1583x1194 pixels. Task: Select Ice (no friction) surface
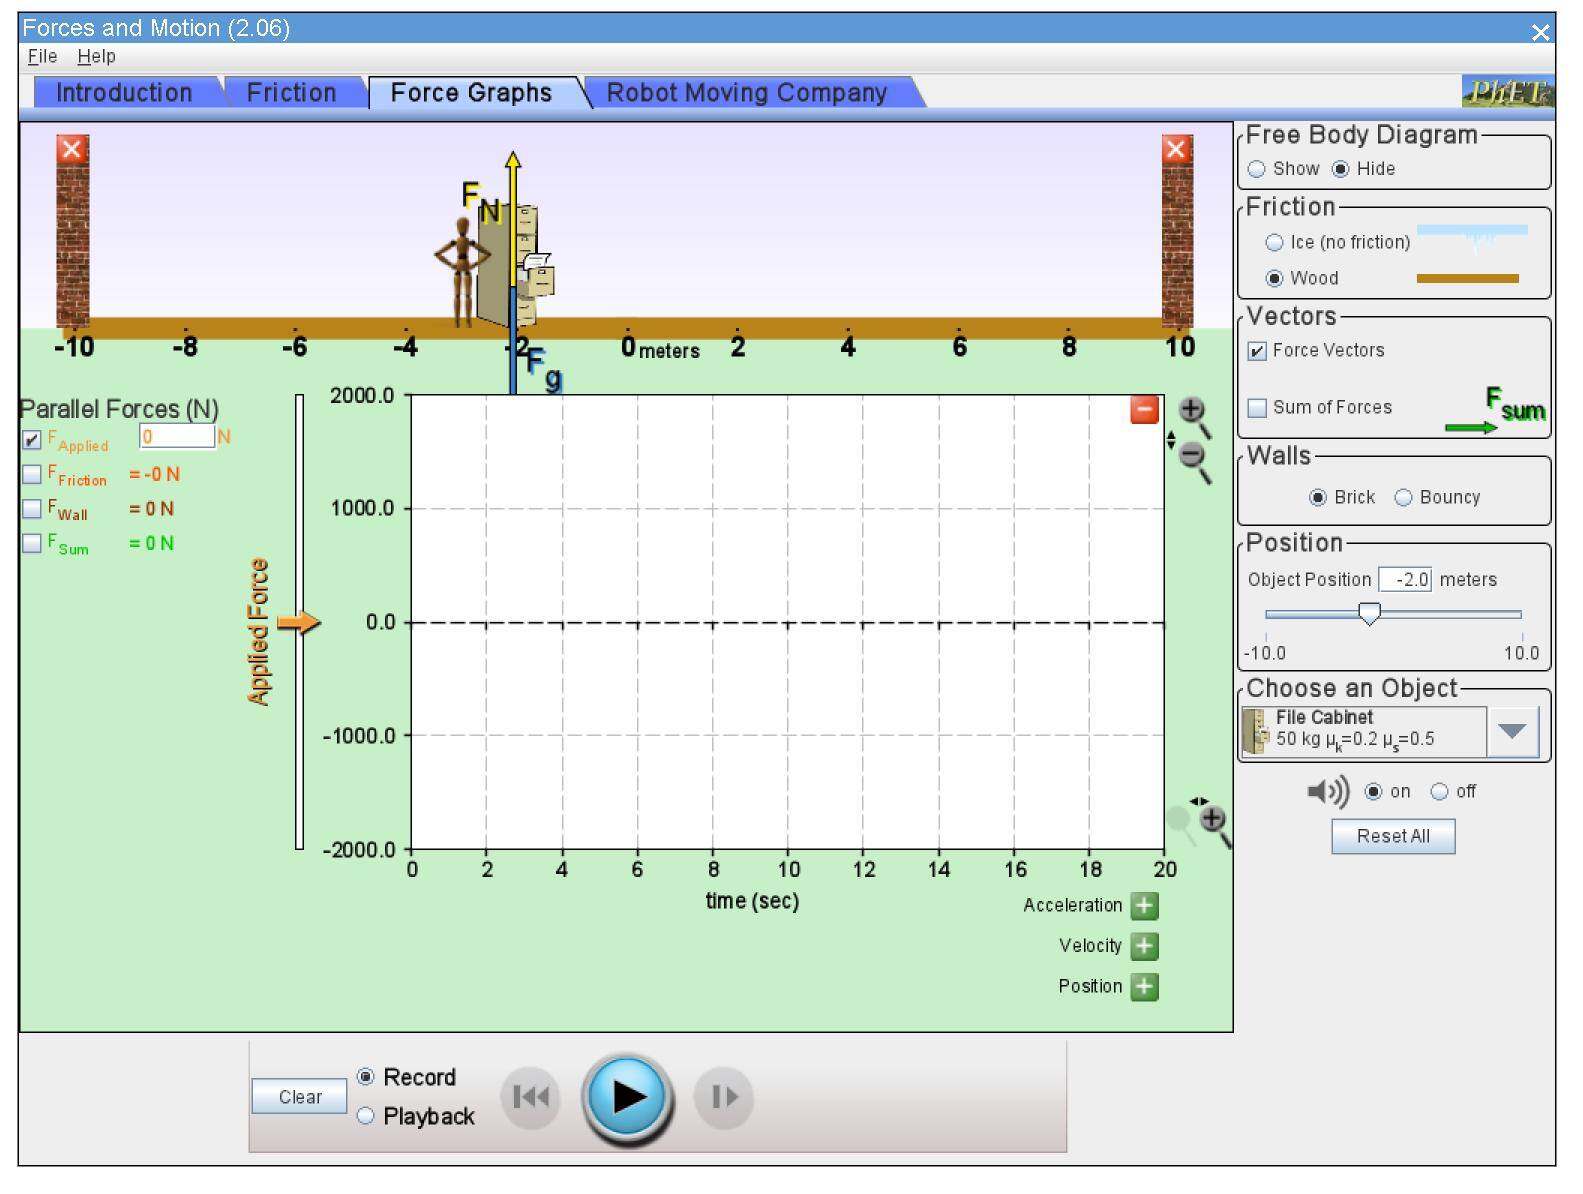(1275, 243)
